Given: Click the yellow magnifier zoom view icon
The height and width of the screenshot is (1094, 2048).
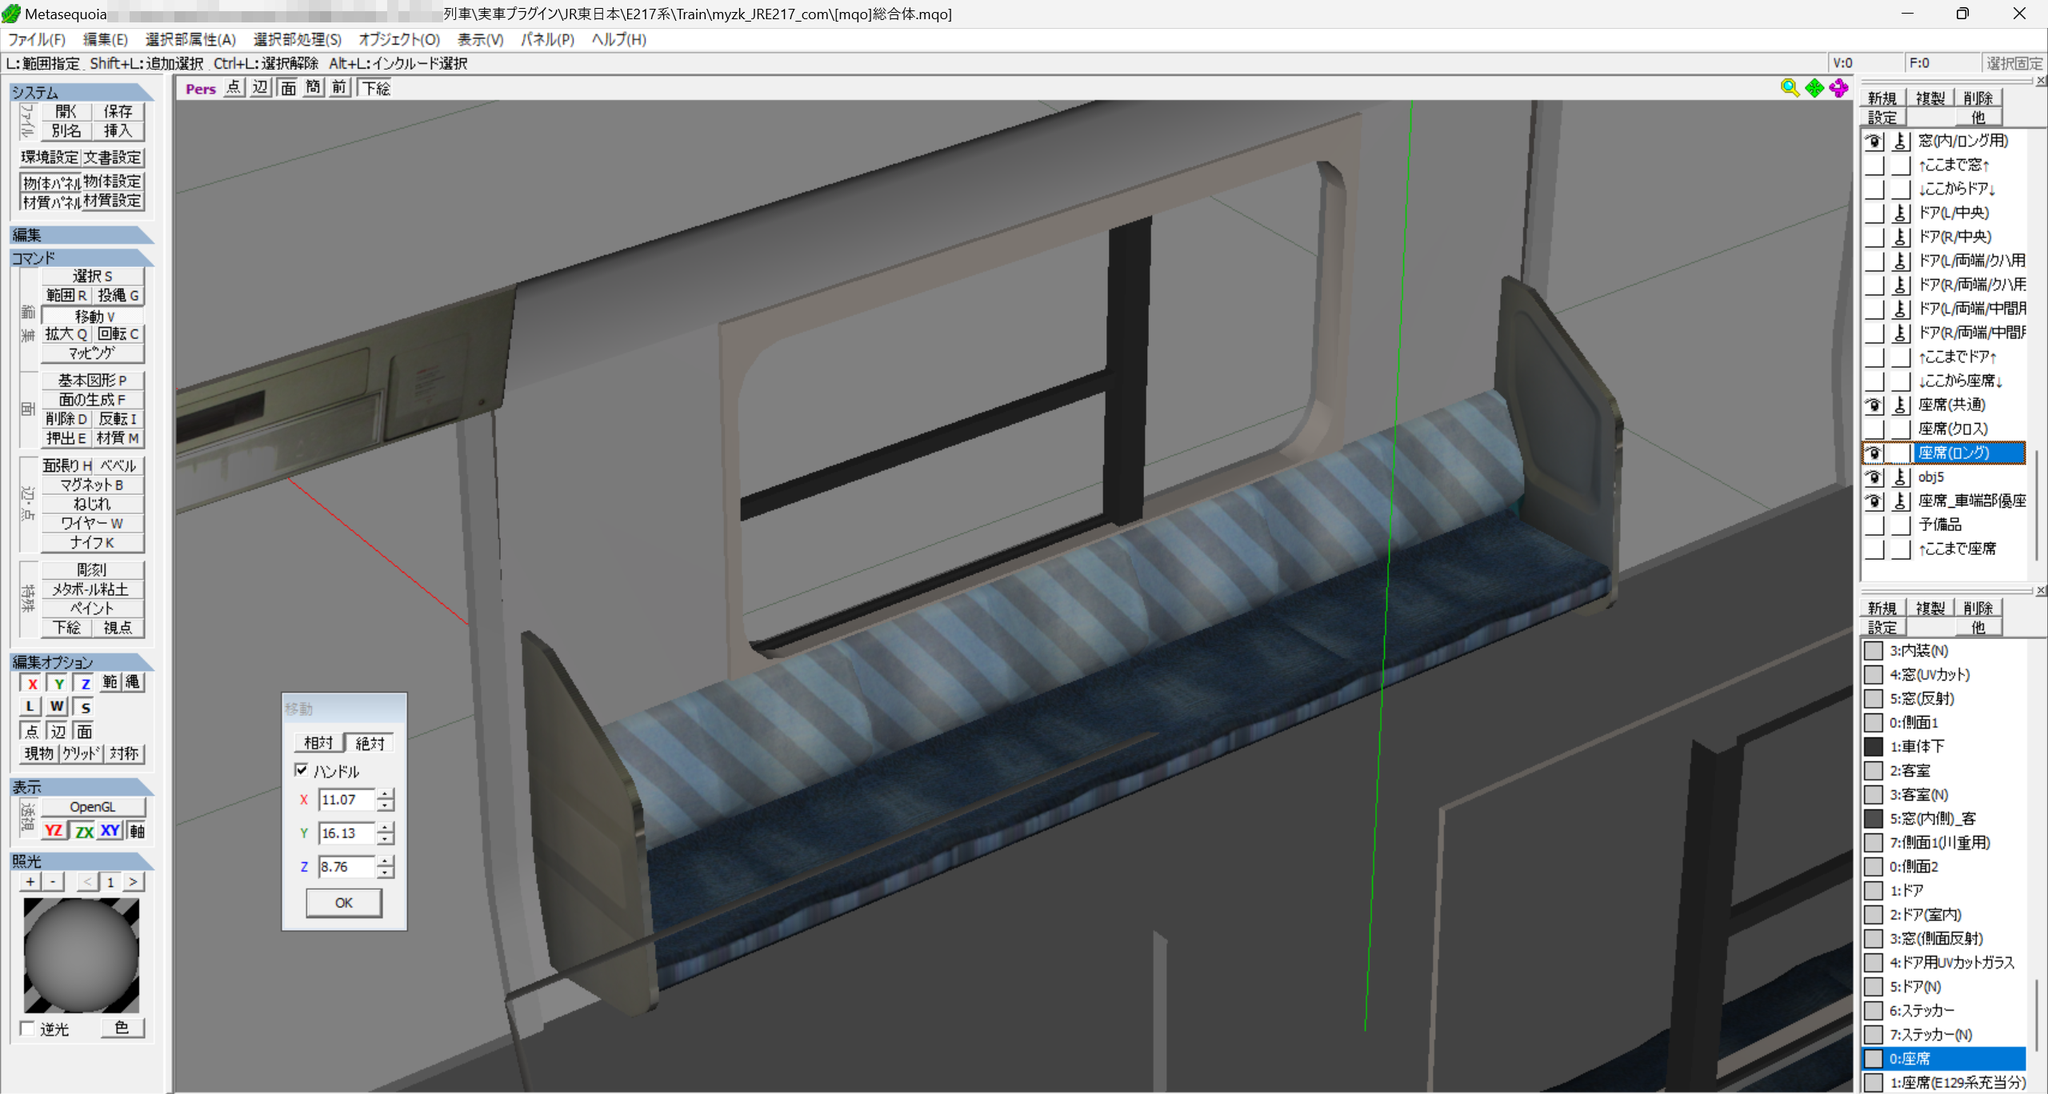Looking at the screenshot, I should 1789,88.
